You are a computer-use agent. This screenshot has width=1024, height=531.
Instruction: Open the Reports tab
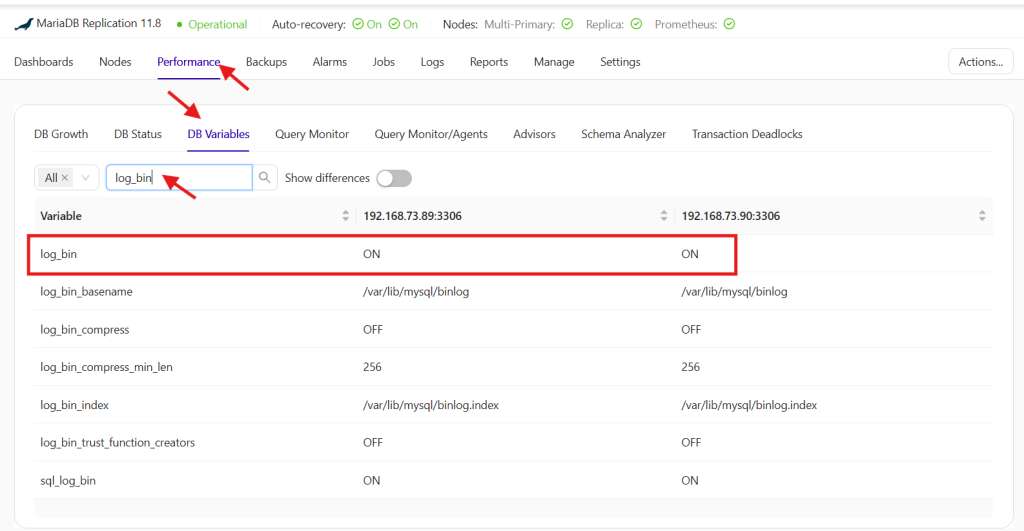[488, 62]
